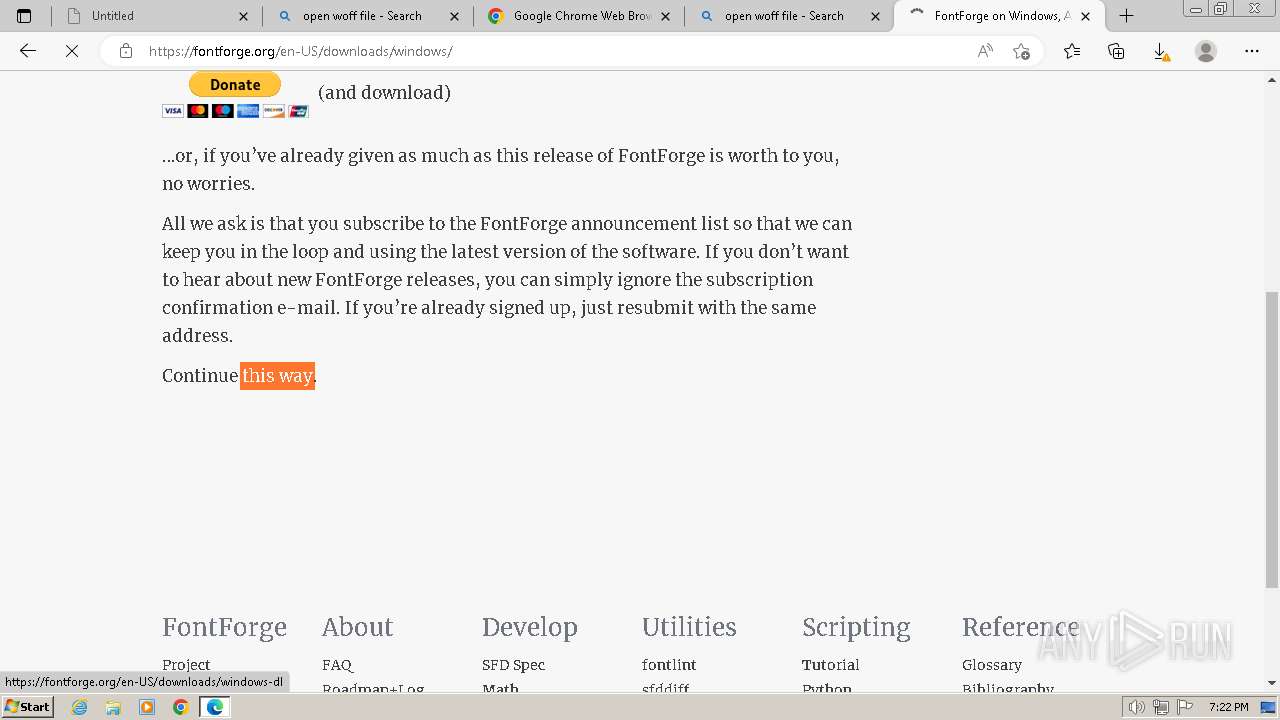Click the 'Utilities' footer heading
This screenshot has height=720, width=1280.
tap(689, 627)
